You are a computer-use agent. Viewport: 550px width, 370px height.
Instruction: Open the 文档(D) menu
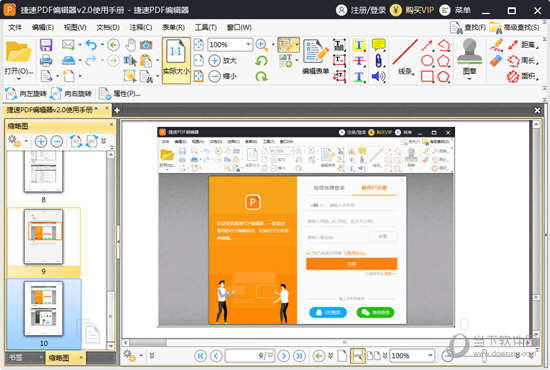[108, 27]
